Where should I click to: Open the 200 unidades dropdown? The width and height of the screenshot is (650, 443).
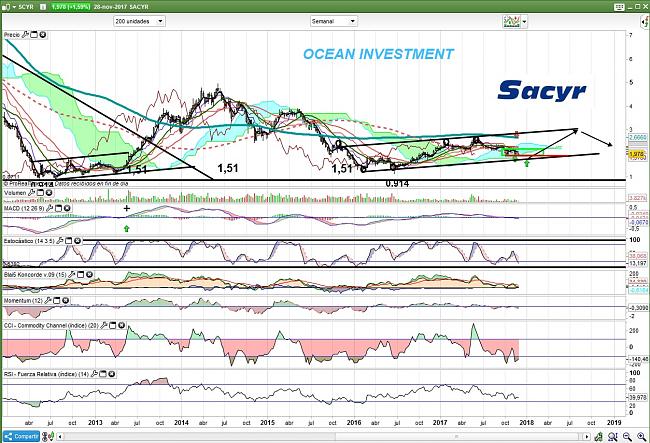139,21
